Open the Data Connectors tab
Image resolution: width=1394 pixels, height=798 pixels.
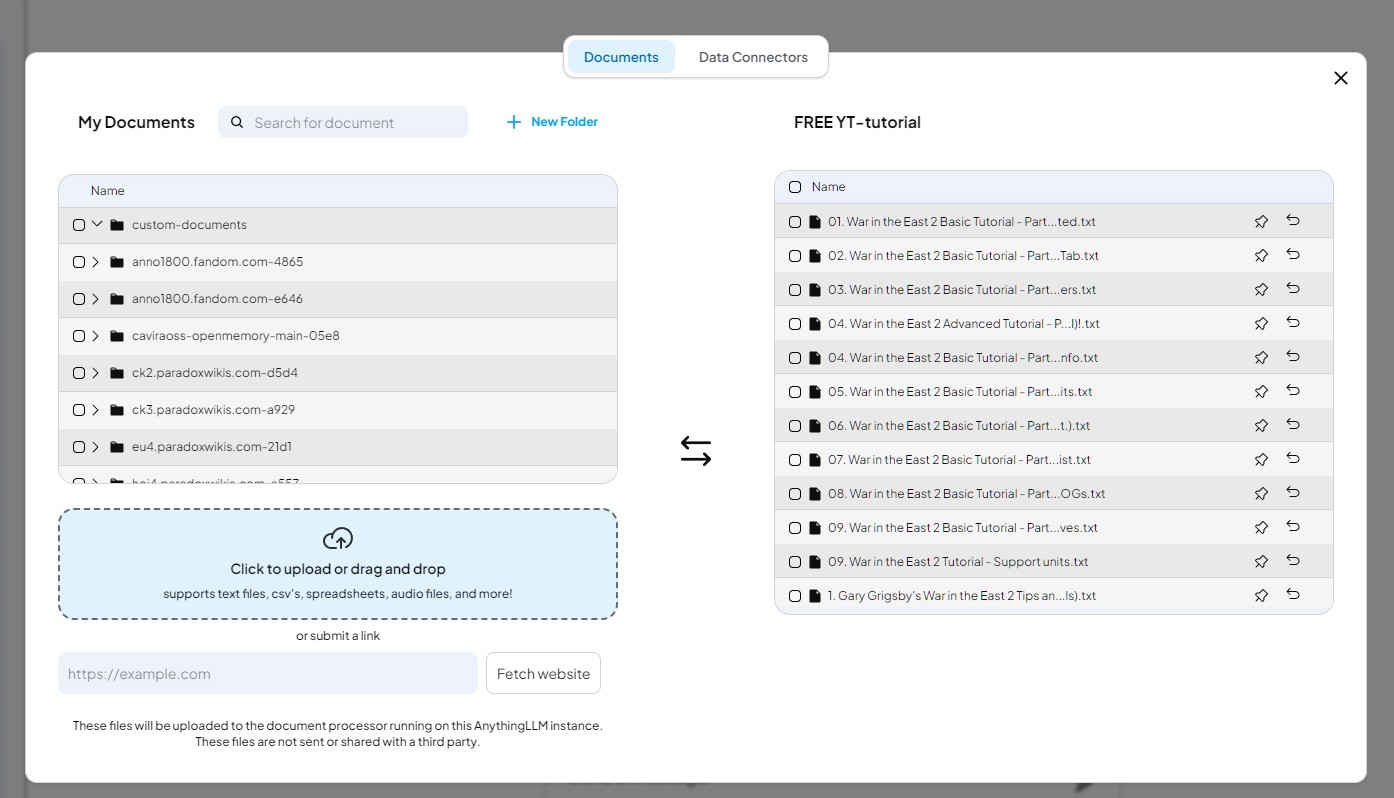click(x=753, y=57)
